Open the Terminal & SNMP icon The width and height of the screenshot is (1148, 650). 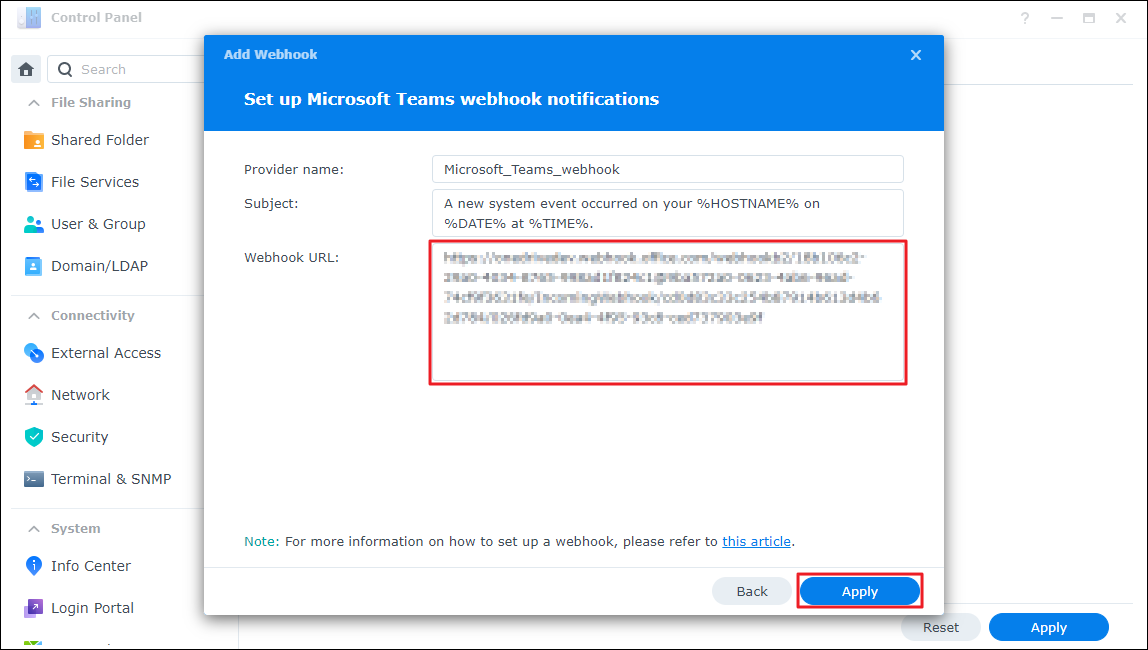point(34,479)
